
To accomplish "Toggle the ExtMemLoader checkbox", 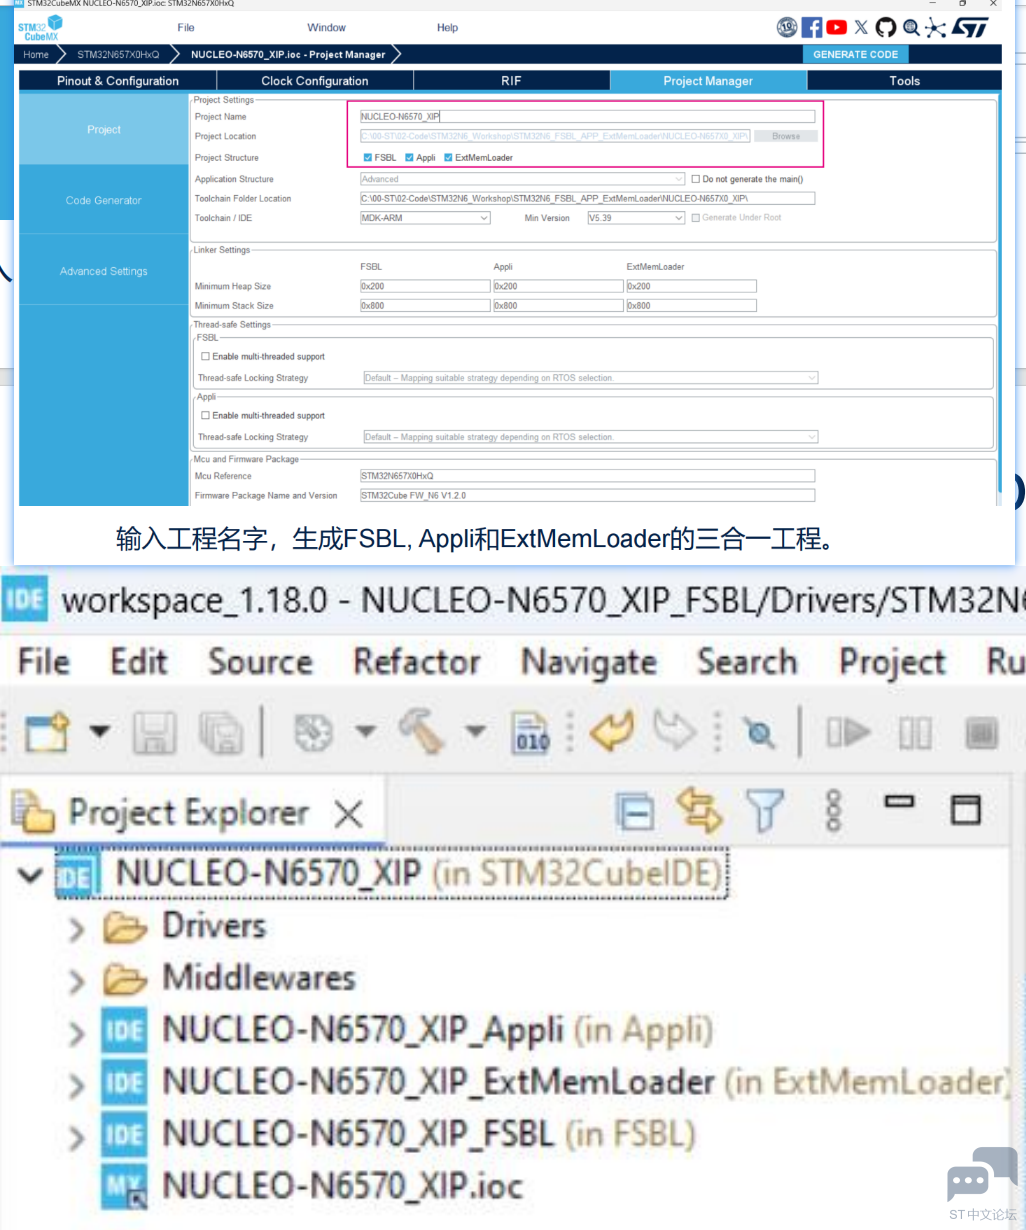I will pos(448,158).
